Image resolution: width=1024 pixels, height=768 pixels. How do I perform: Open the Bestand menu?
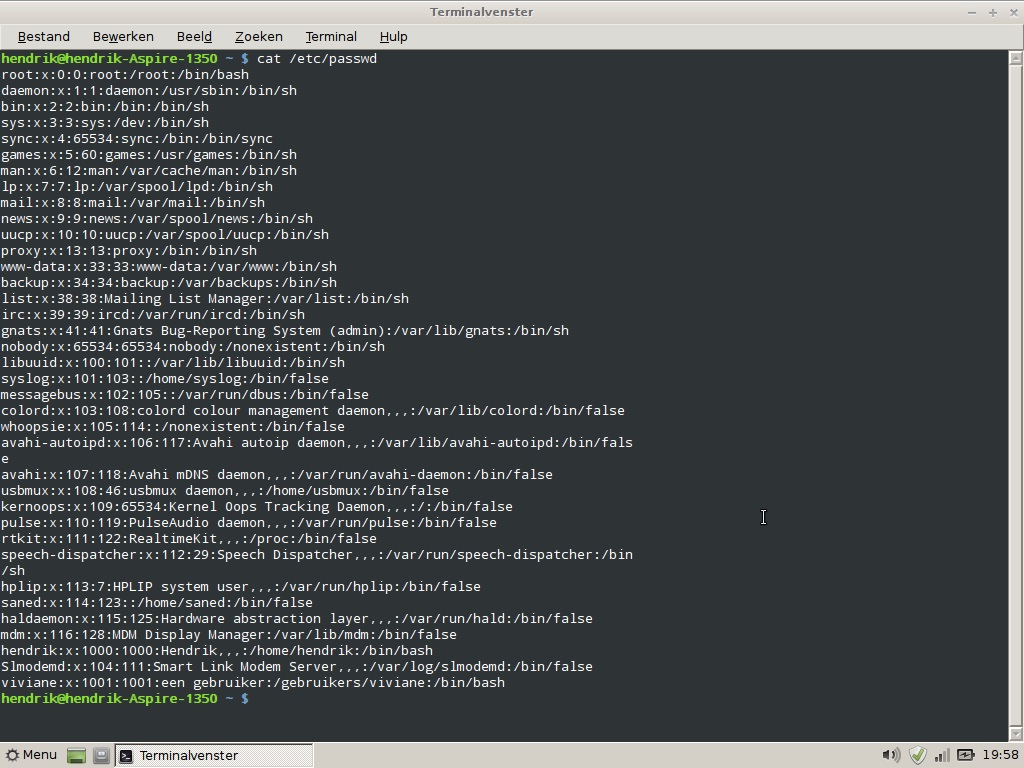pos(43,37)
